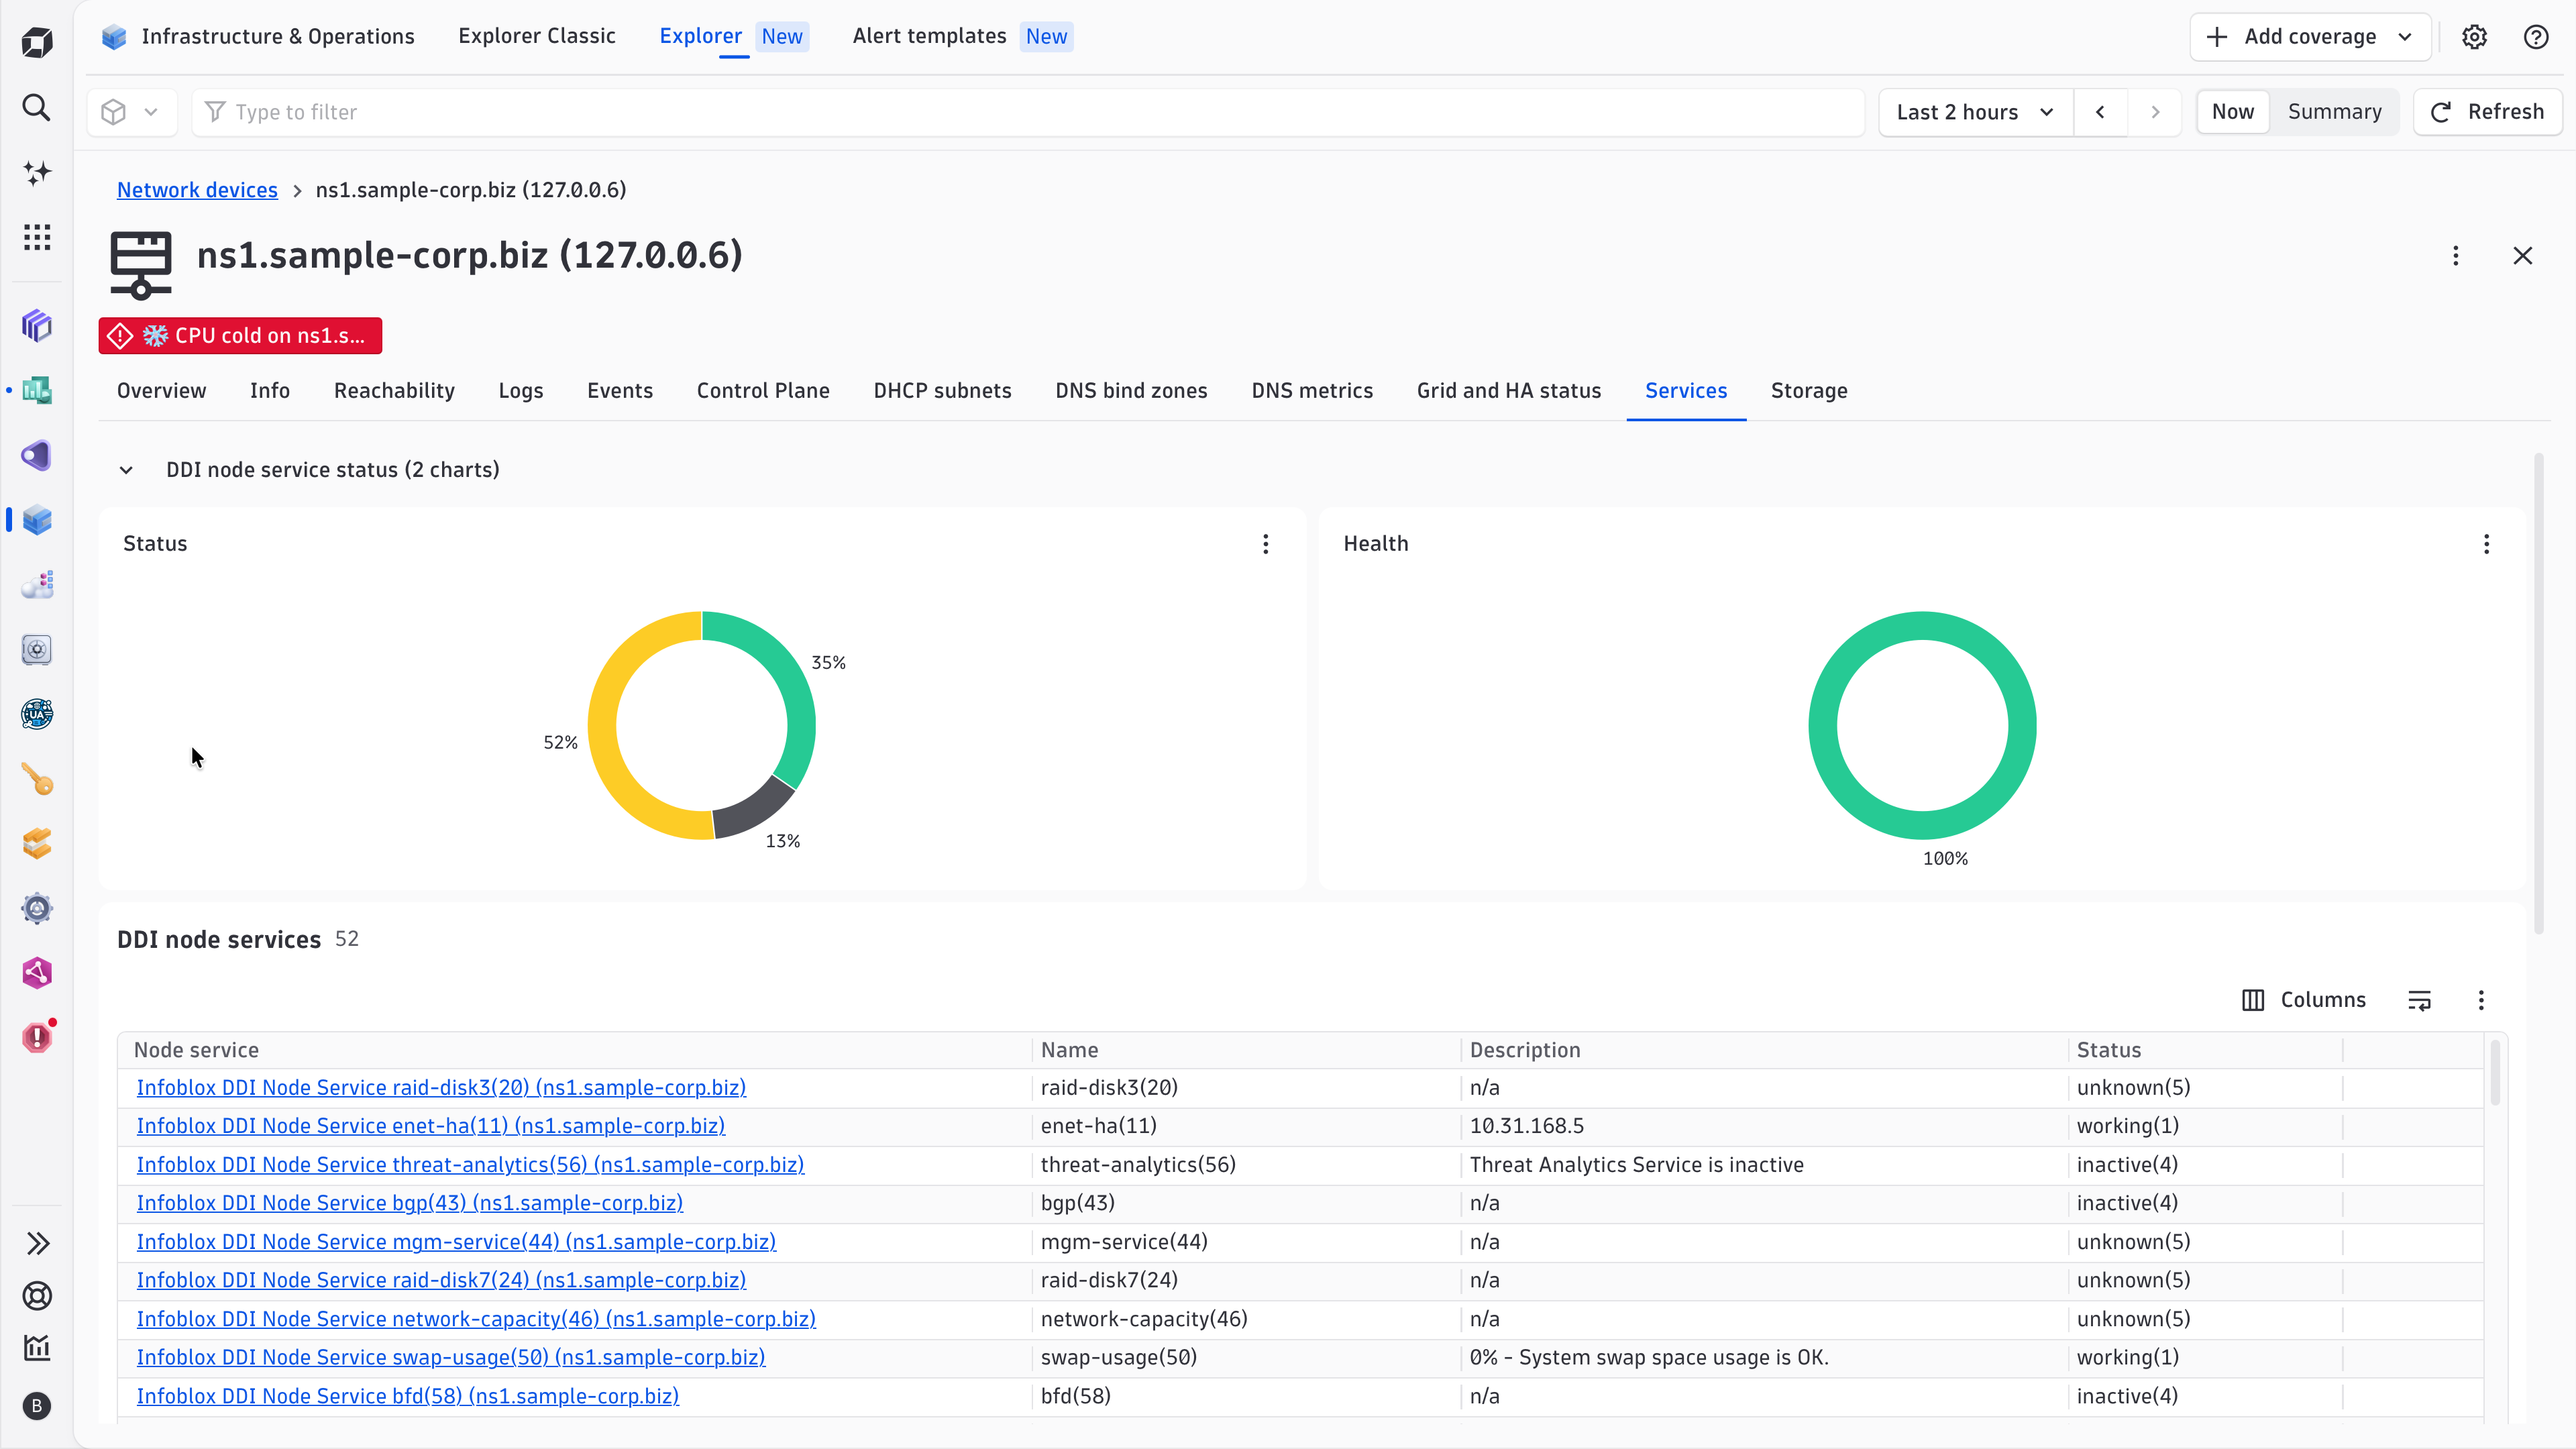This screenshot has height=1449, width=2576.
Task: Click the Dynatrace logo icon
Action: tap(37, 42)
